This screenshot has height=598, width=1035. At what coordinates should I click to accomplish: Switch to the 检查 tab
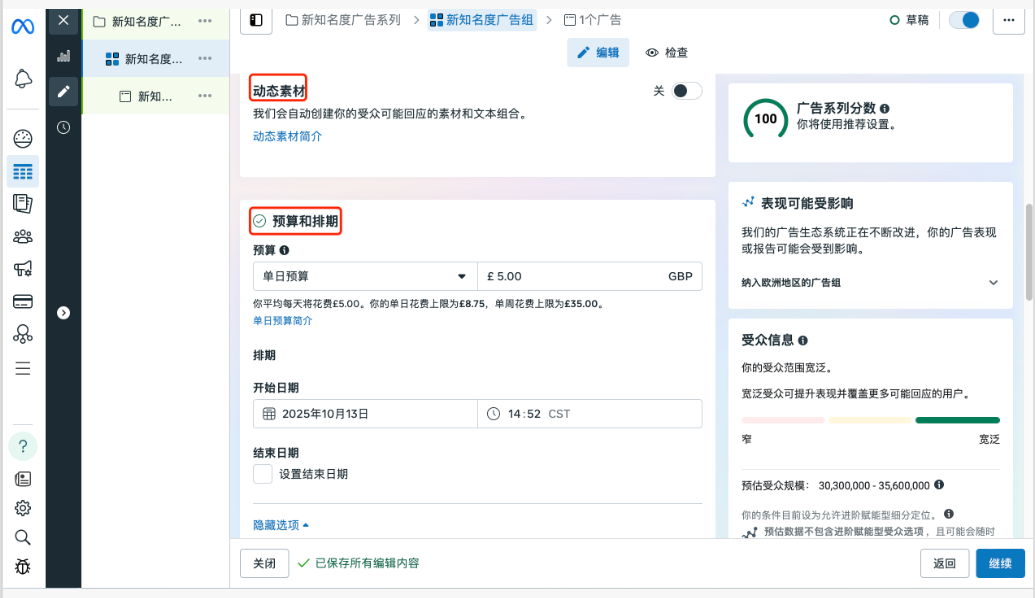click(x=667, y=53)
